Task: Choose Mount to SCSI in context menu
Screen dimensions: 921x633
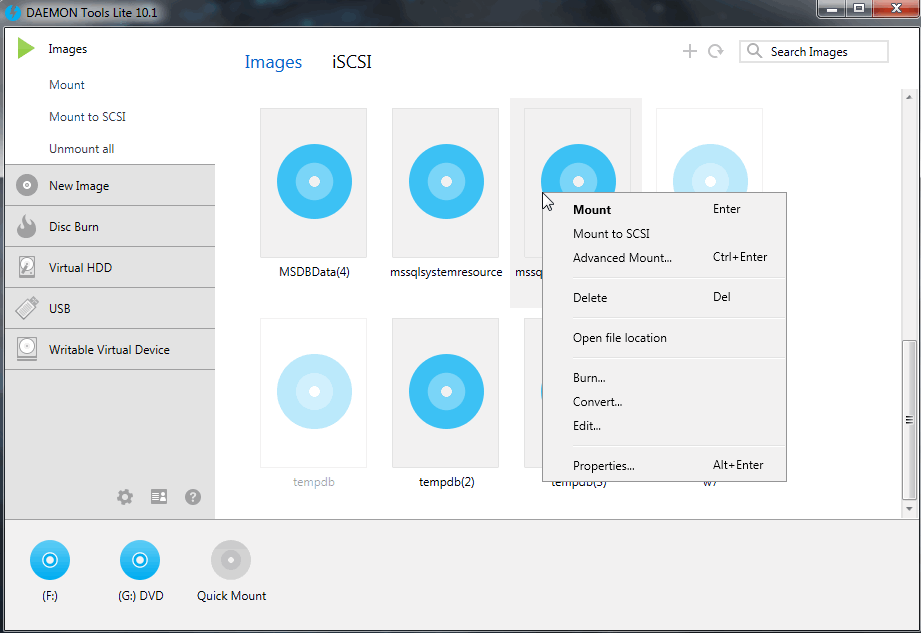Action: pos(664,234)
